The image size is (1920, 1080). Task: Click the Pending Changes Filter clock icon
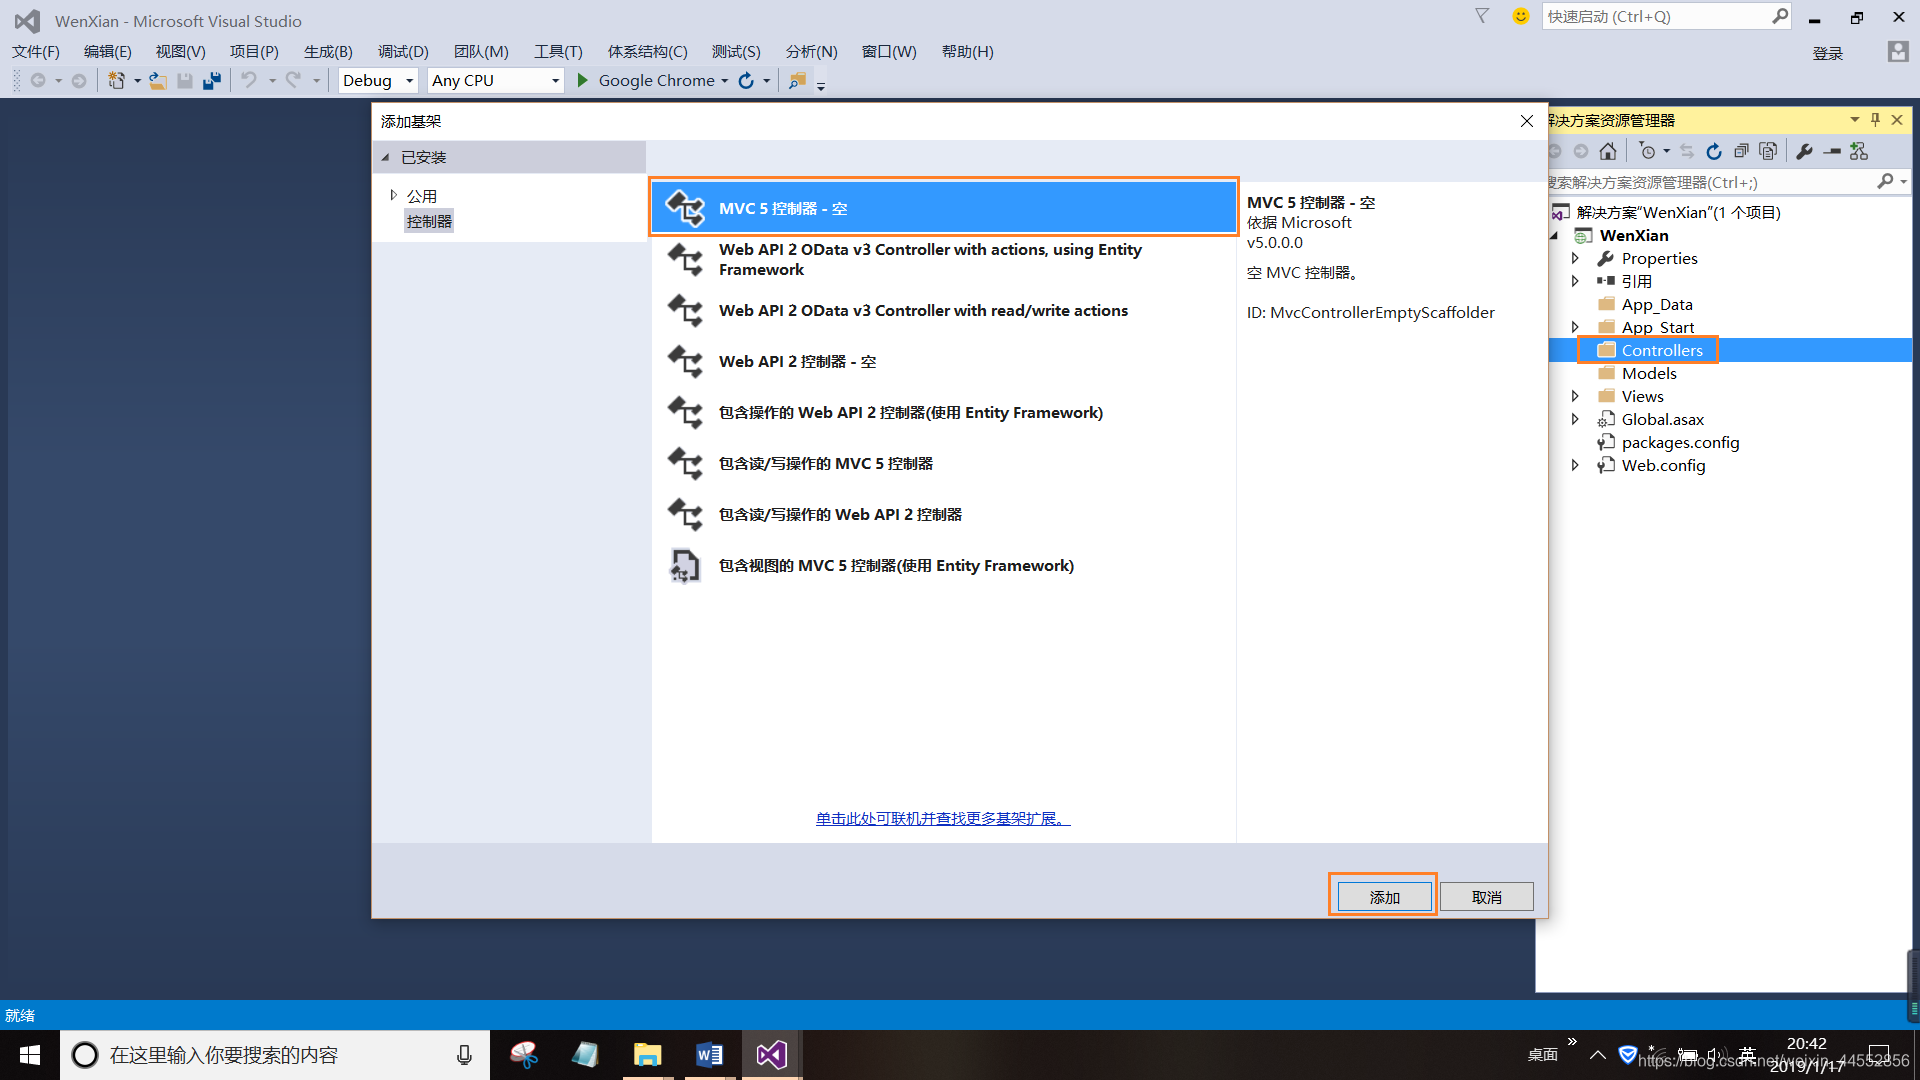pos(1647,151)
